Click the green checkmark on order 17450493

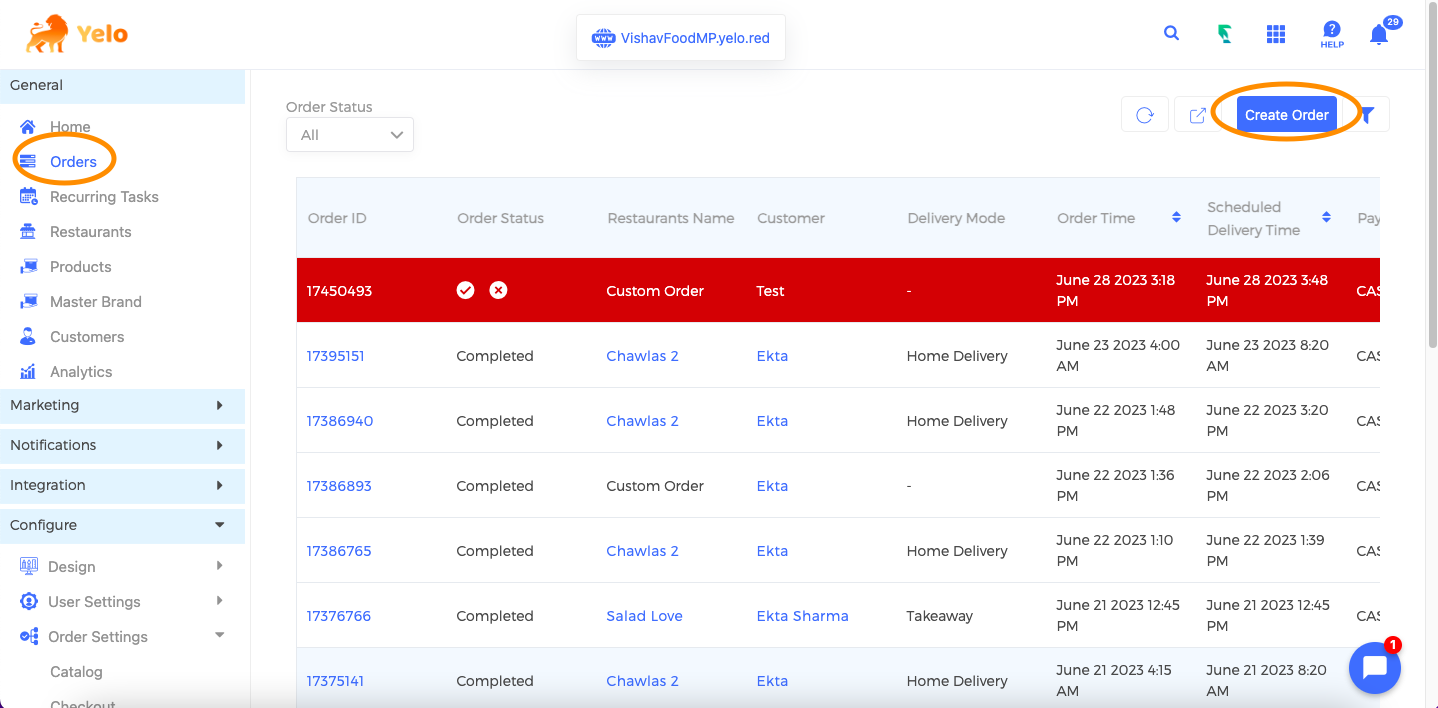coord(465,290)
